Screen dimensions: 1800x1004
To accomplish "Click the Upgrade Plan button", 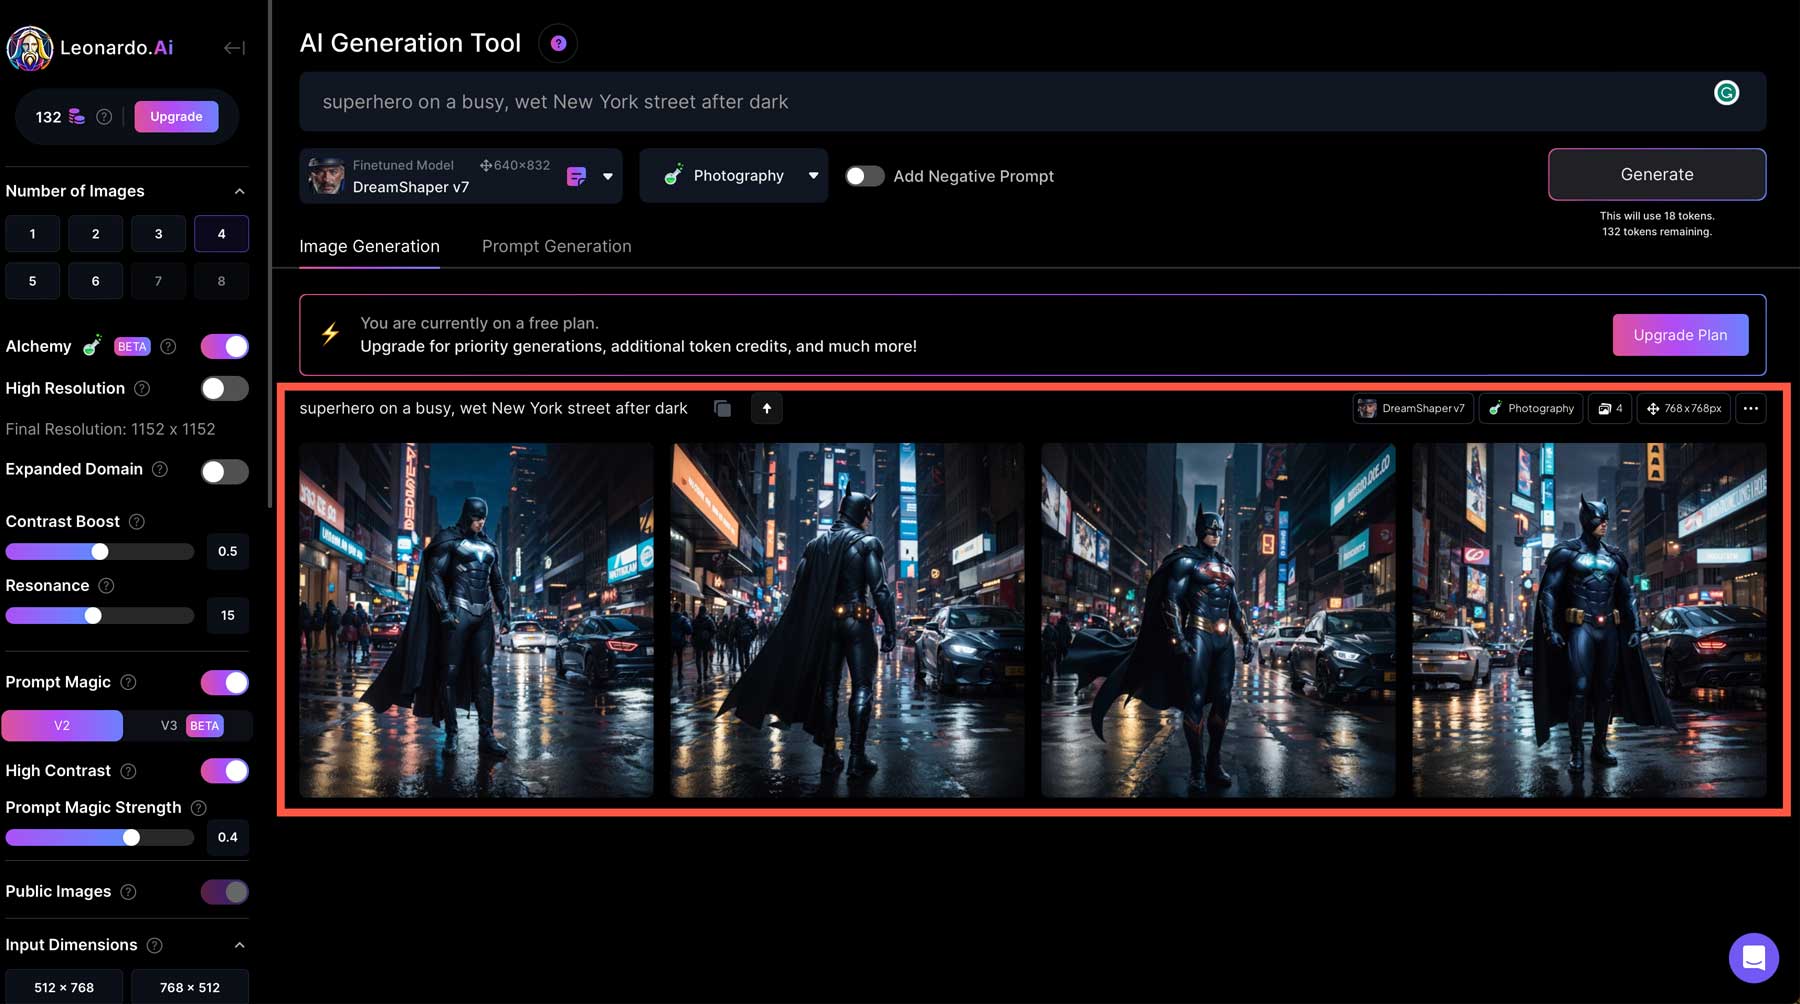I will [1680, 335].
